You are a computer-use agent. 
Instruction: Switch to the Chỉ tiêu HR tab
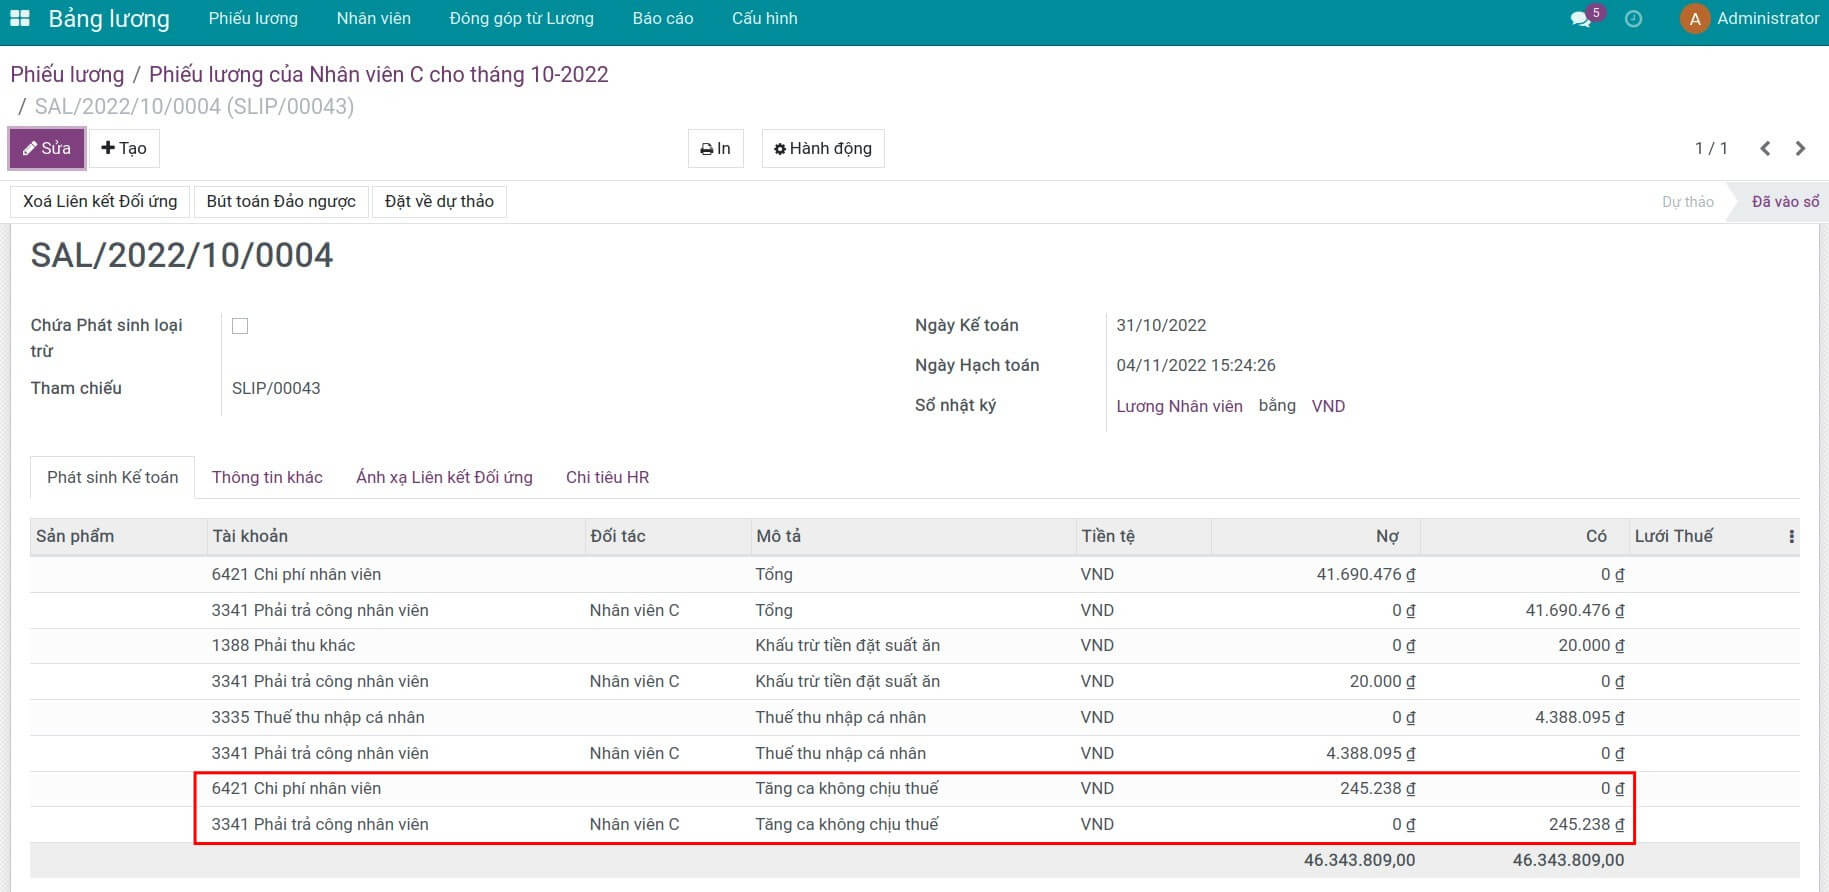607,478
